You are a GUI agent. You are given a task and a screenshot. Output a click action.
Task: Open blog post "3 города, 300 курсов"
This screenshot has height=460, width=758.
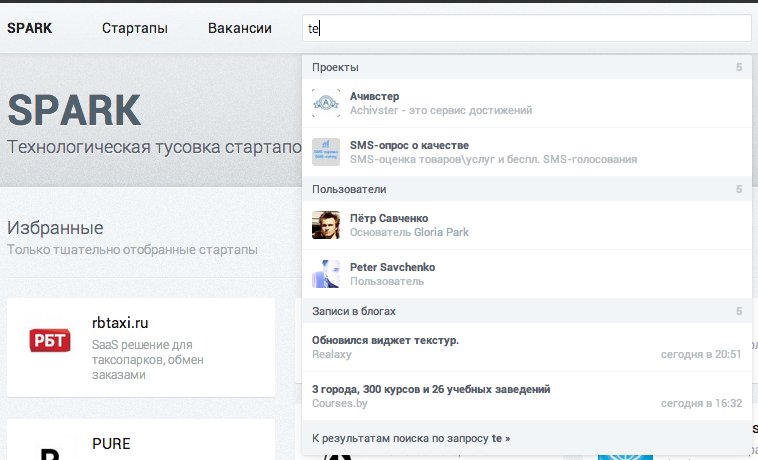[431, 389]
